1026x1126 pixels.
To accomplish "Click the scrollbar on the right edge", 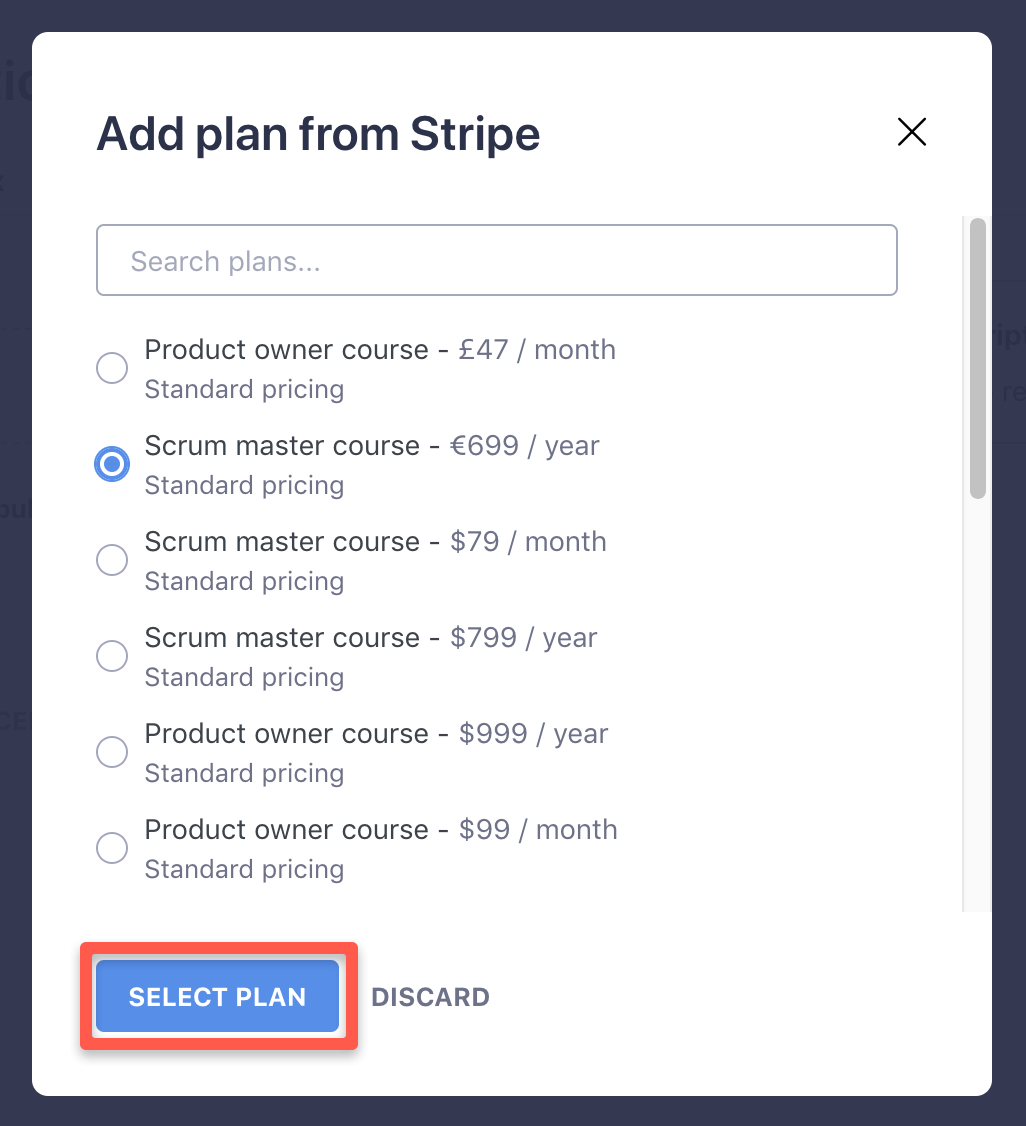I will (975, 350).
